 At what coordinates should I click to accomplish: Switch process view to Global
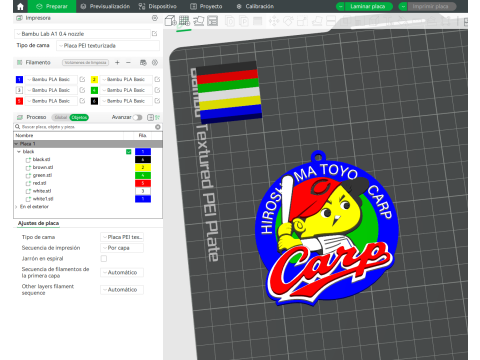click(61, 117)
